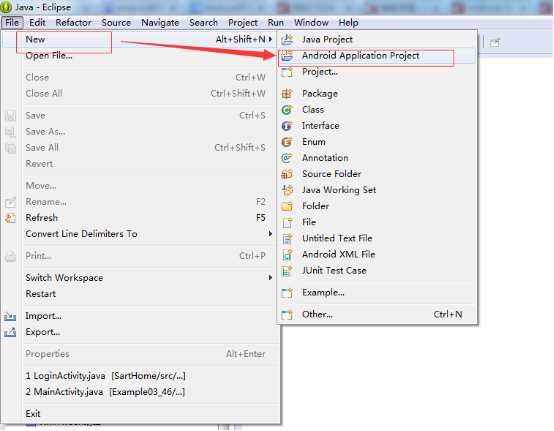Select Example... entry
This screenshot has height=431, width=554.
[x=377, y=293]
